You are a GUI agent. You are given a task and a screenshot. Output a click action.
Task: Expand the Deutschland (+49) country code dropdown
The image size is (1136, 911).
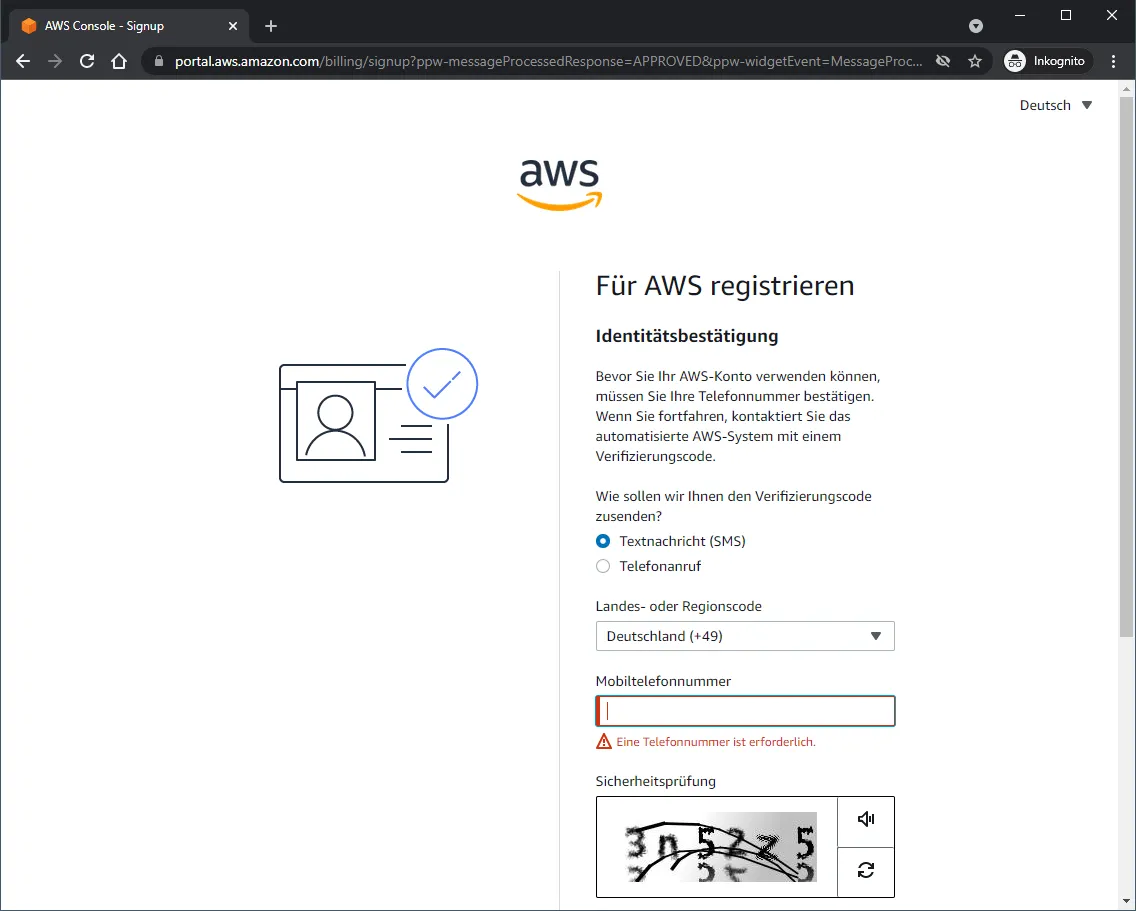pyautogui.click(x=744, y=636)
